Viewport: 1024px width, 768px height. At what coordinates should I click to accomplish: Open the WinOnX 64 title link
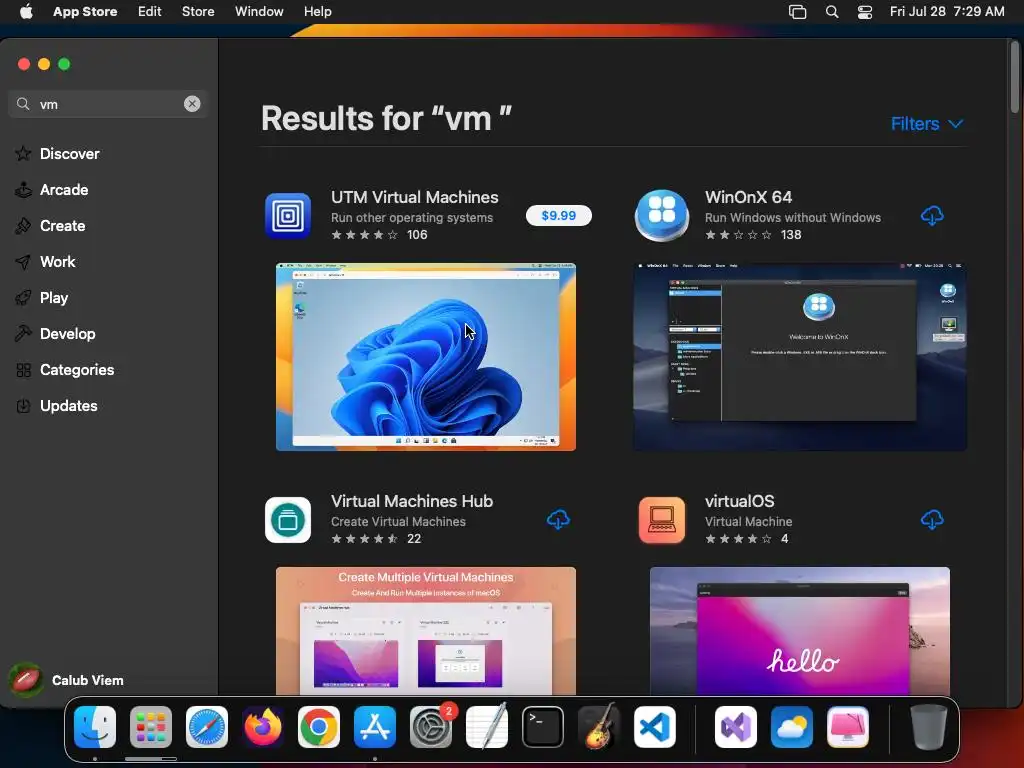point(748,197)
